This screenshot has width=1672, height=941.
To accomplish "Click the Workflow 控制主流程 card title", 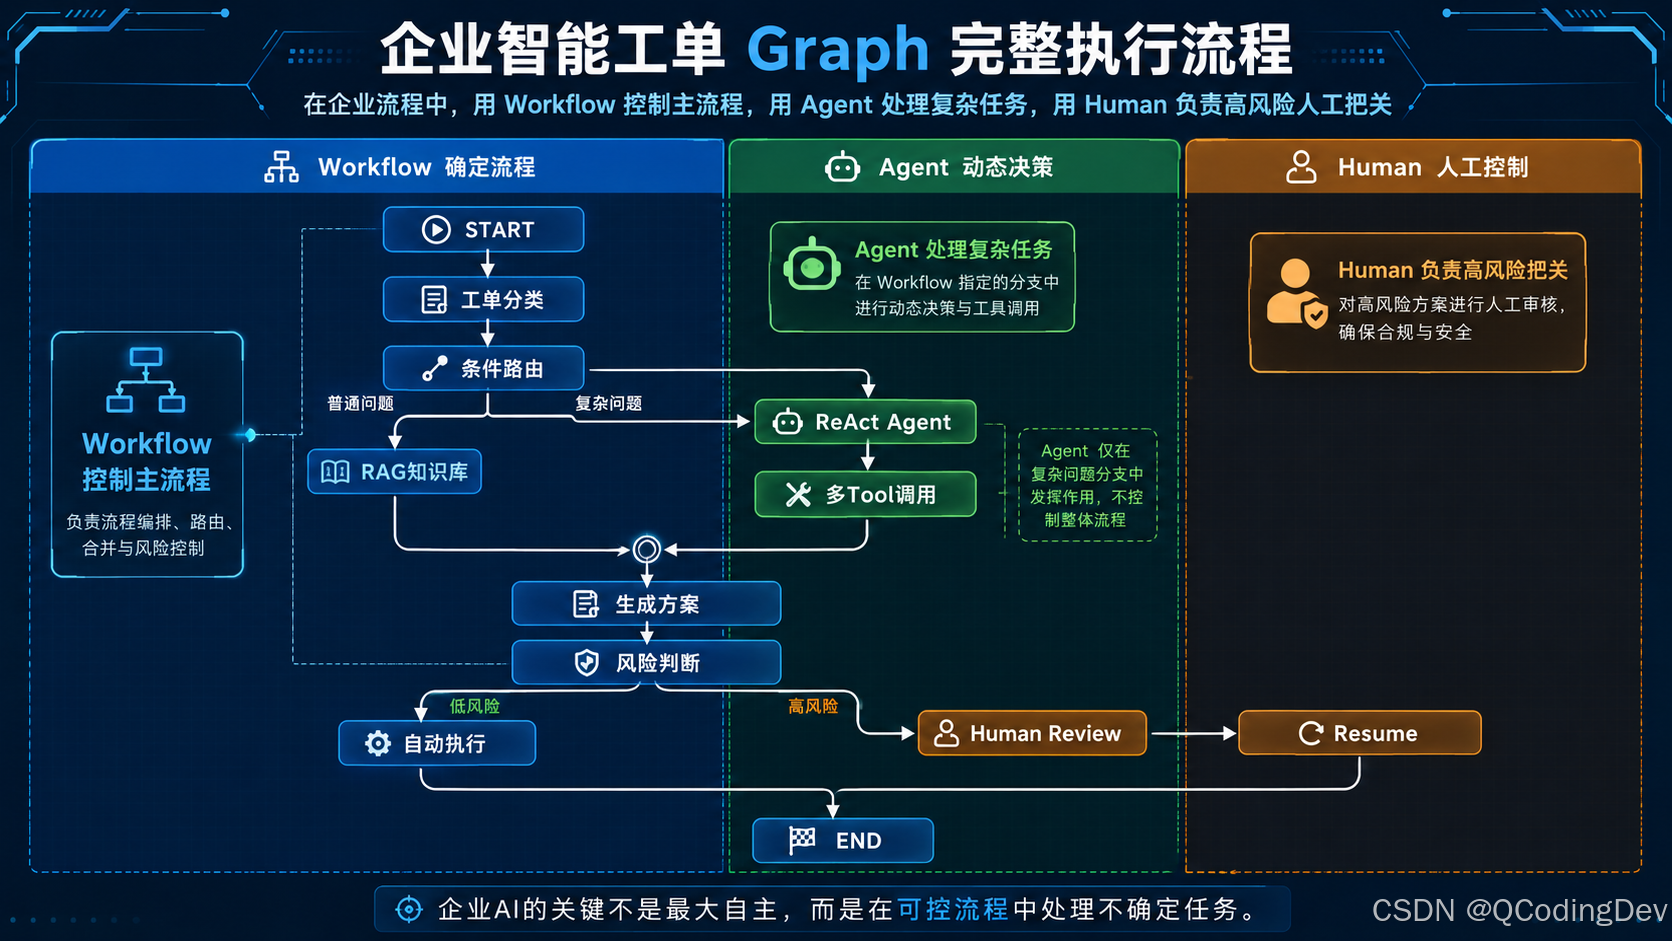I will click(147, 461).
